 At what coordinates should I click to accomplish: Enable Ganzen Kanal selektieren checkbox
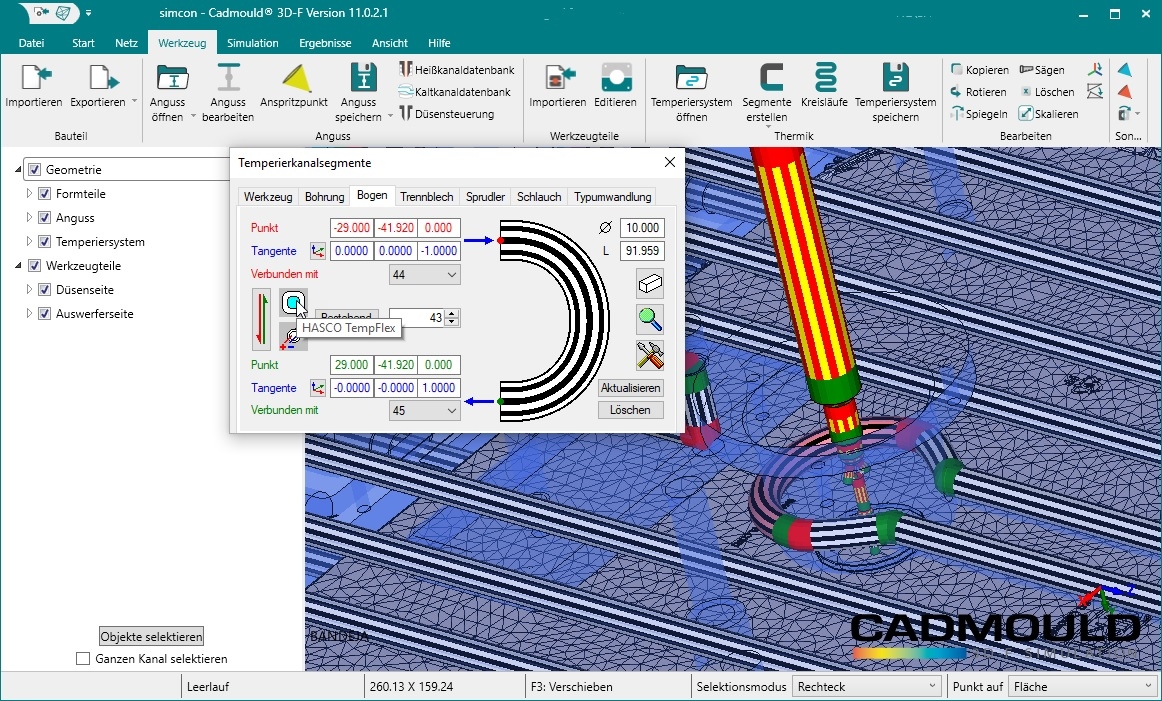pos(83,659)
